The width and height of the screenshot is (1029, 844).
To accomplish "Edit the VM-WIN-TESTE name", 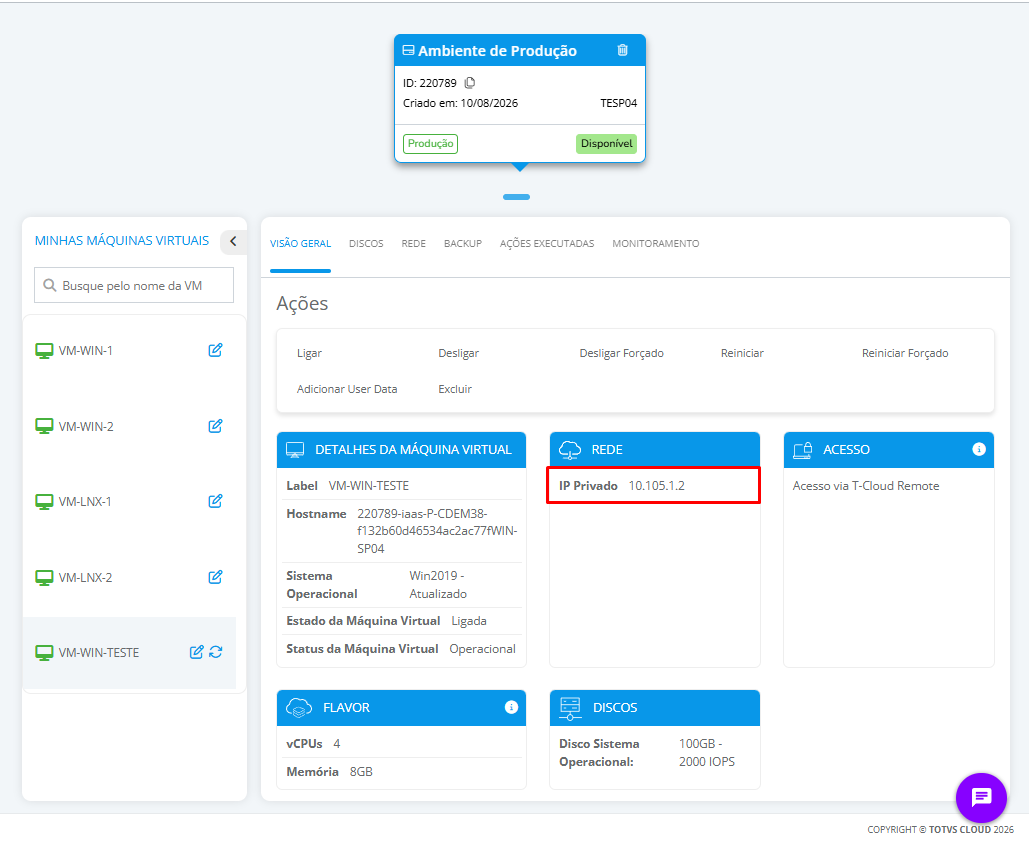I will tap(196, 652).
